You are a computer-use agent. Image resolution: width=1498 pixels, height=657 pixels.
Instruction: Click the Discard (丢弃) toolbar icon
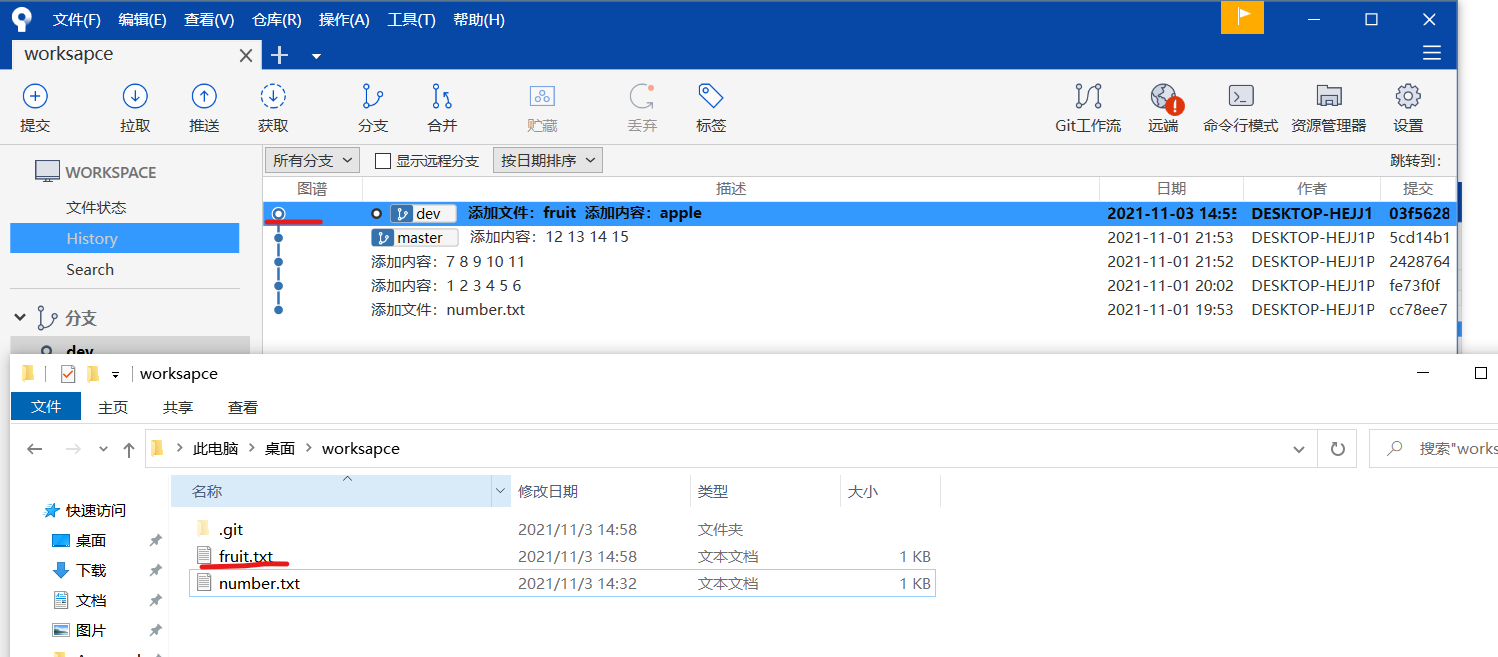point(642,96)
